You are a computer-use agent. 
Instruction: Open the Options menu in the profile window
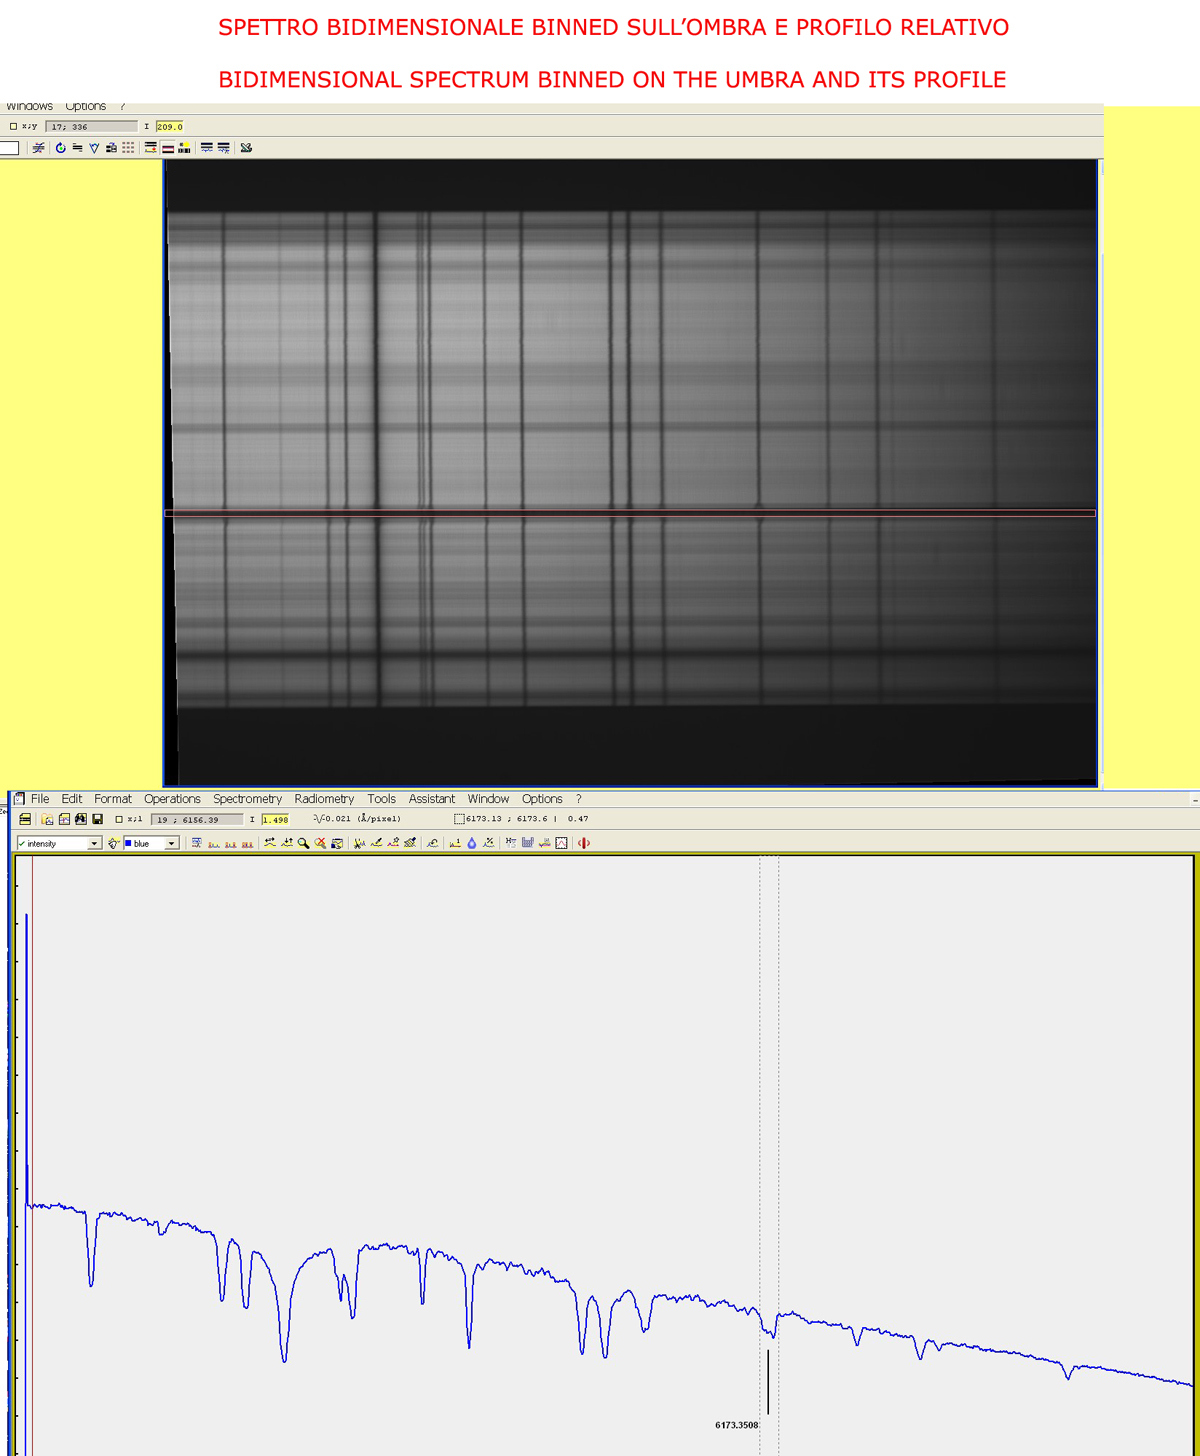(x=542, y=799)
